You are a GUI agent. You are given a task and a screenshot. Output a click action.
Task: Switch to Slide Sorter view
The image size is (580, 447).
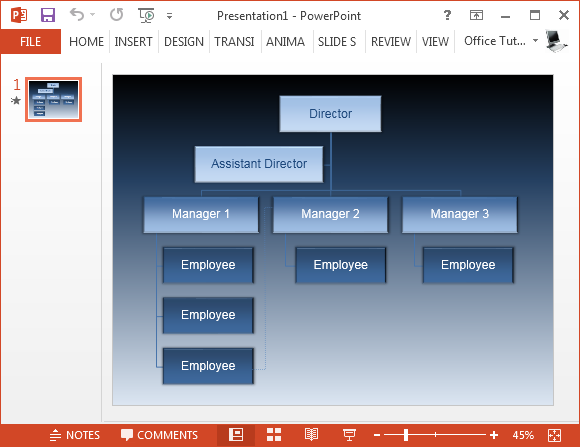pyautogui.click(x=274, y=435)
